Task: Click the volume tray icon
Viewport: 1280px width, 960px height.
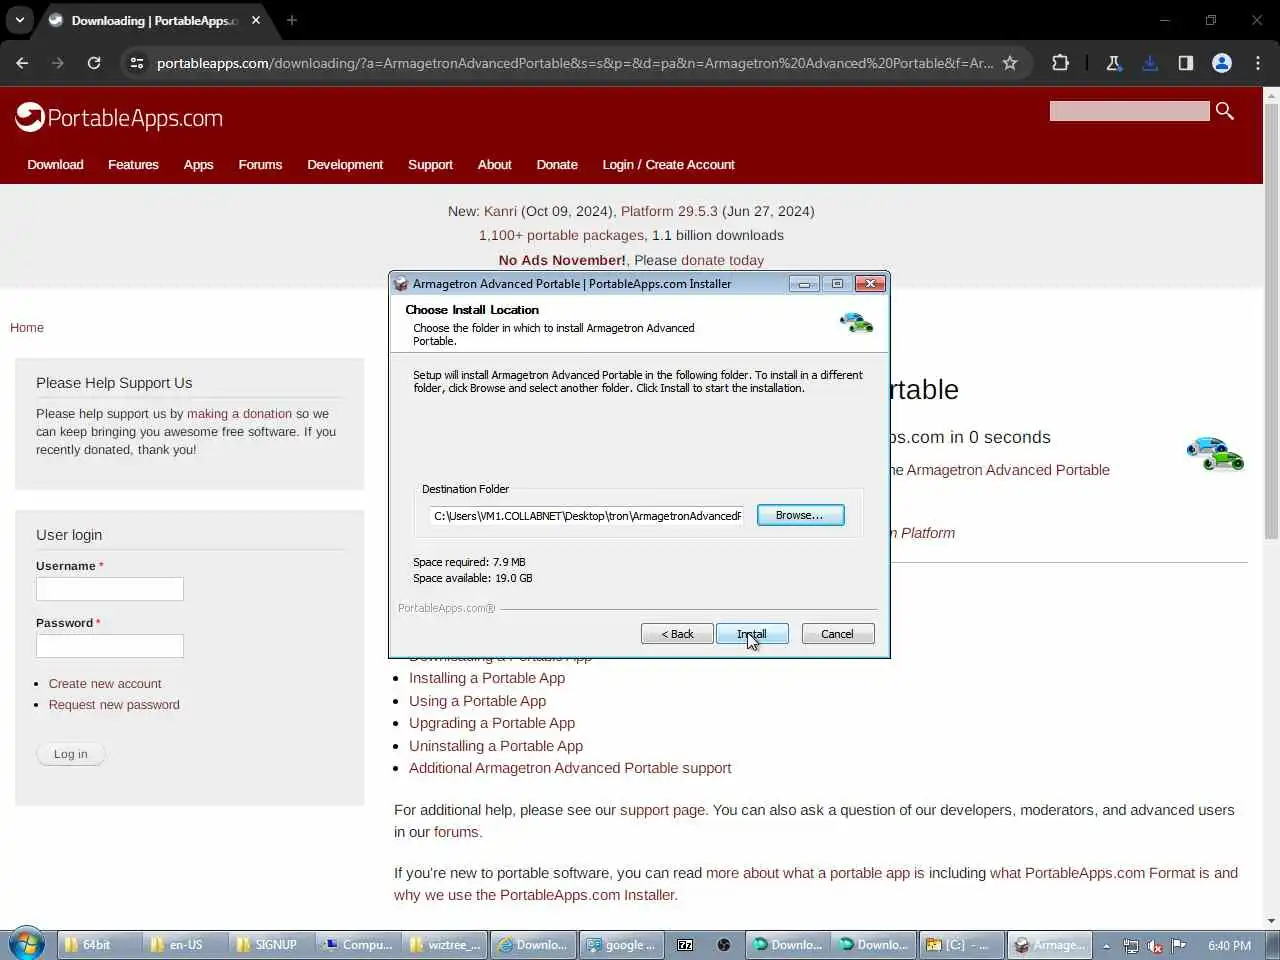Action: (x=1155, y=945)
